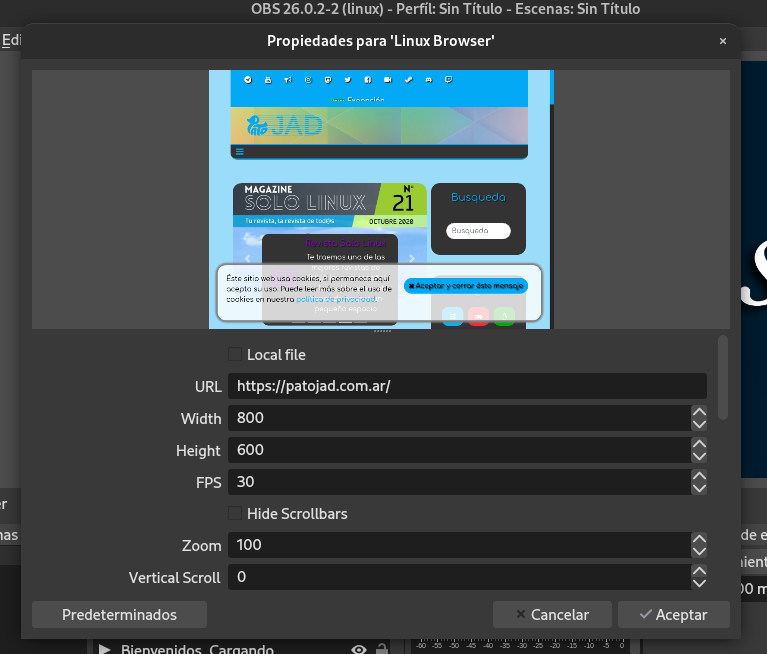
Task: Increase FPS with the up arrow
Action: coord(699,475)
